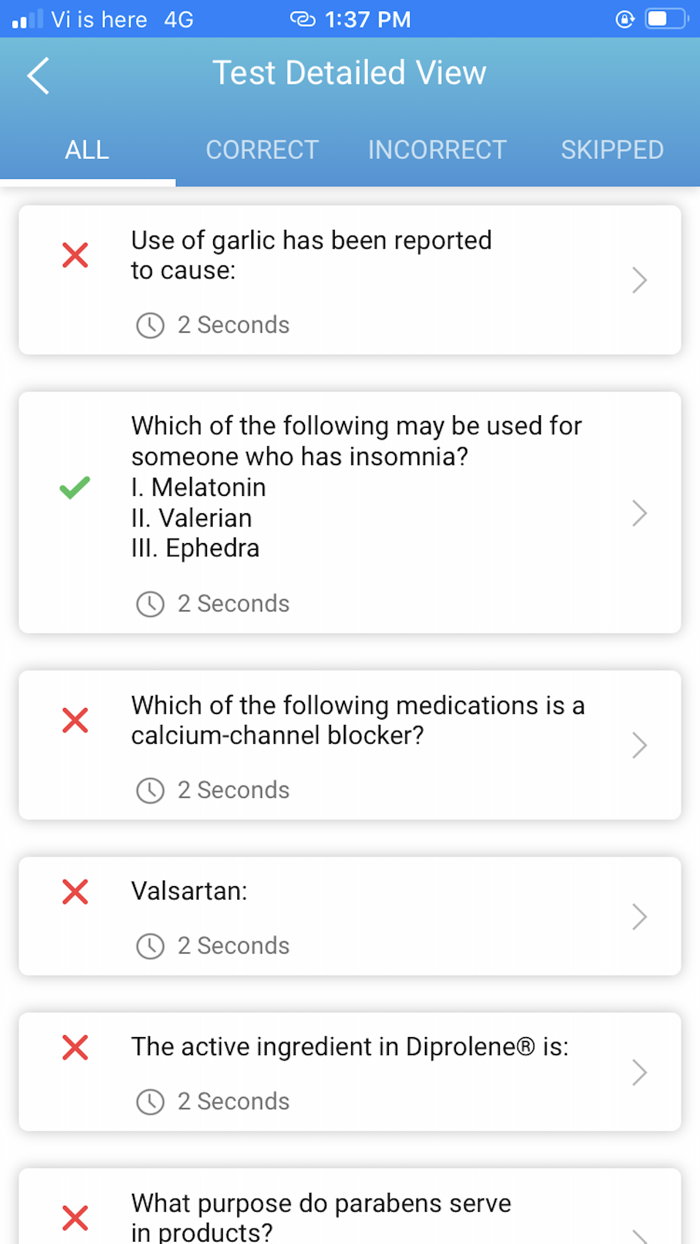
Task: Stay on the ALL tab
Action: coord(87,149)
